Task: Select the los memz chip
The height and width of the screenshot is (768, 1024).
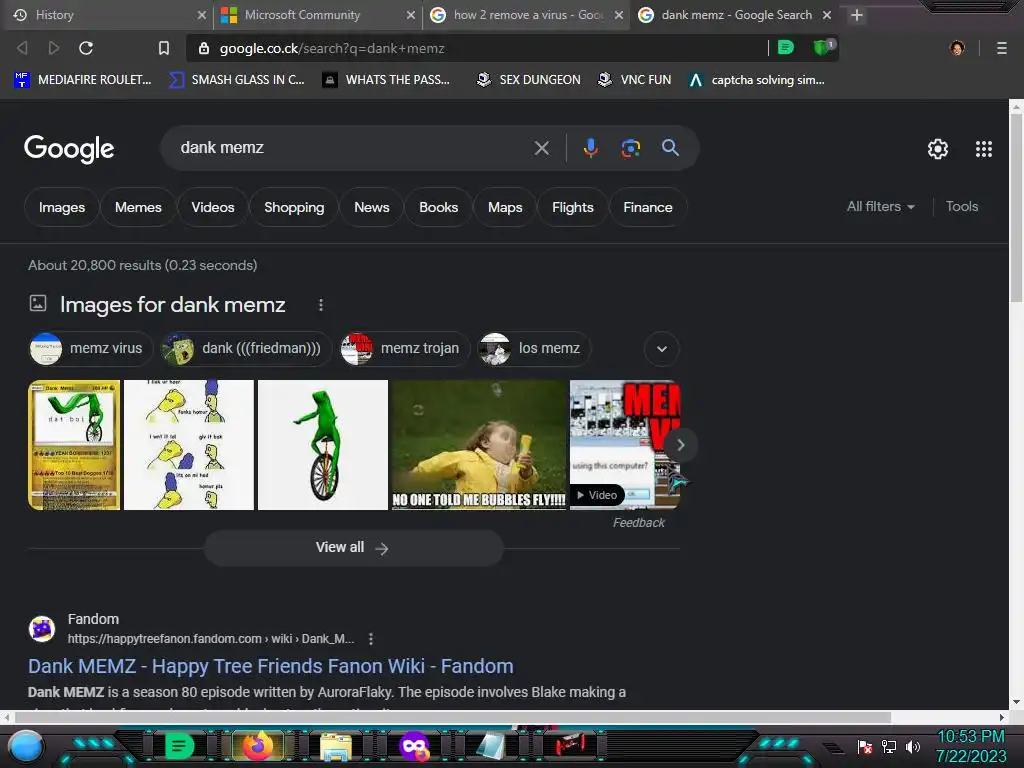Action: coord(534,349)
